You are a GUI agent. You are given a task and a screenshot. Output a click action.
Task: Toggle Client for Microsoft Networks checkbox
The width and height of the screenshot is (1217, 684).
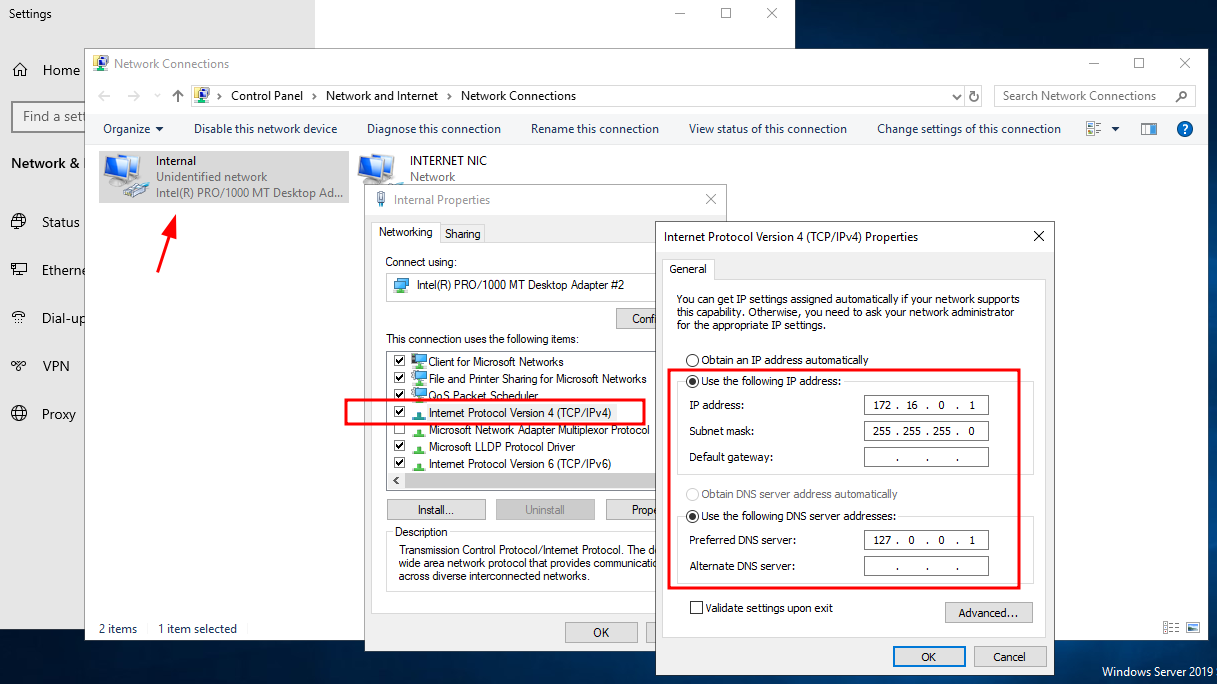click(x=400, y=361)
